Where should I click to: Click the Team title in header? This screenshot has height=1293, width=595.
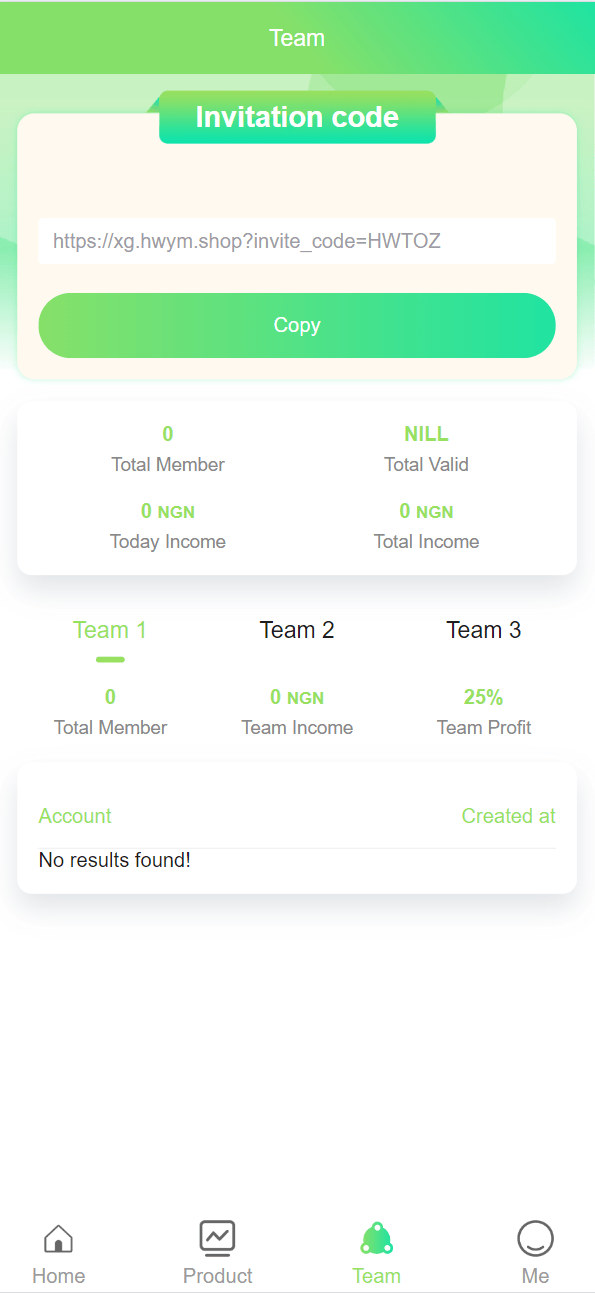[297, 38]
